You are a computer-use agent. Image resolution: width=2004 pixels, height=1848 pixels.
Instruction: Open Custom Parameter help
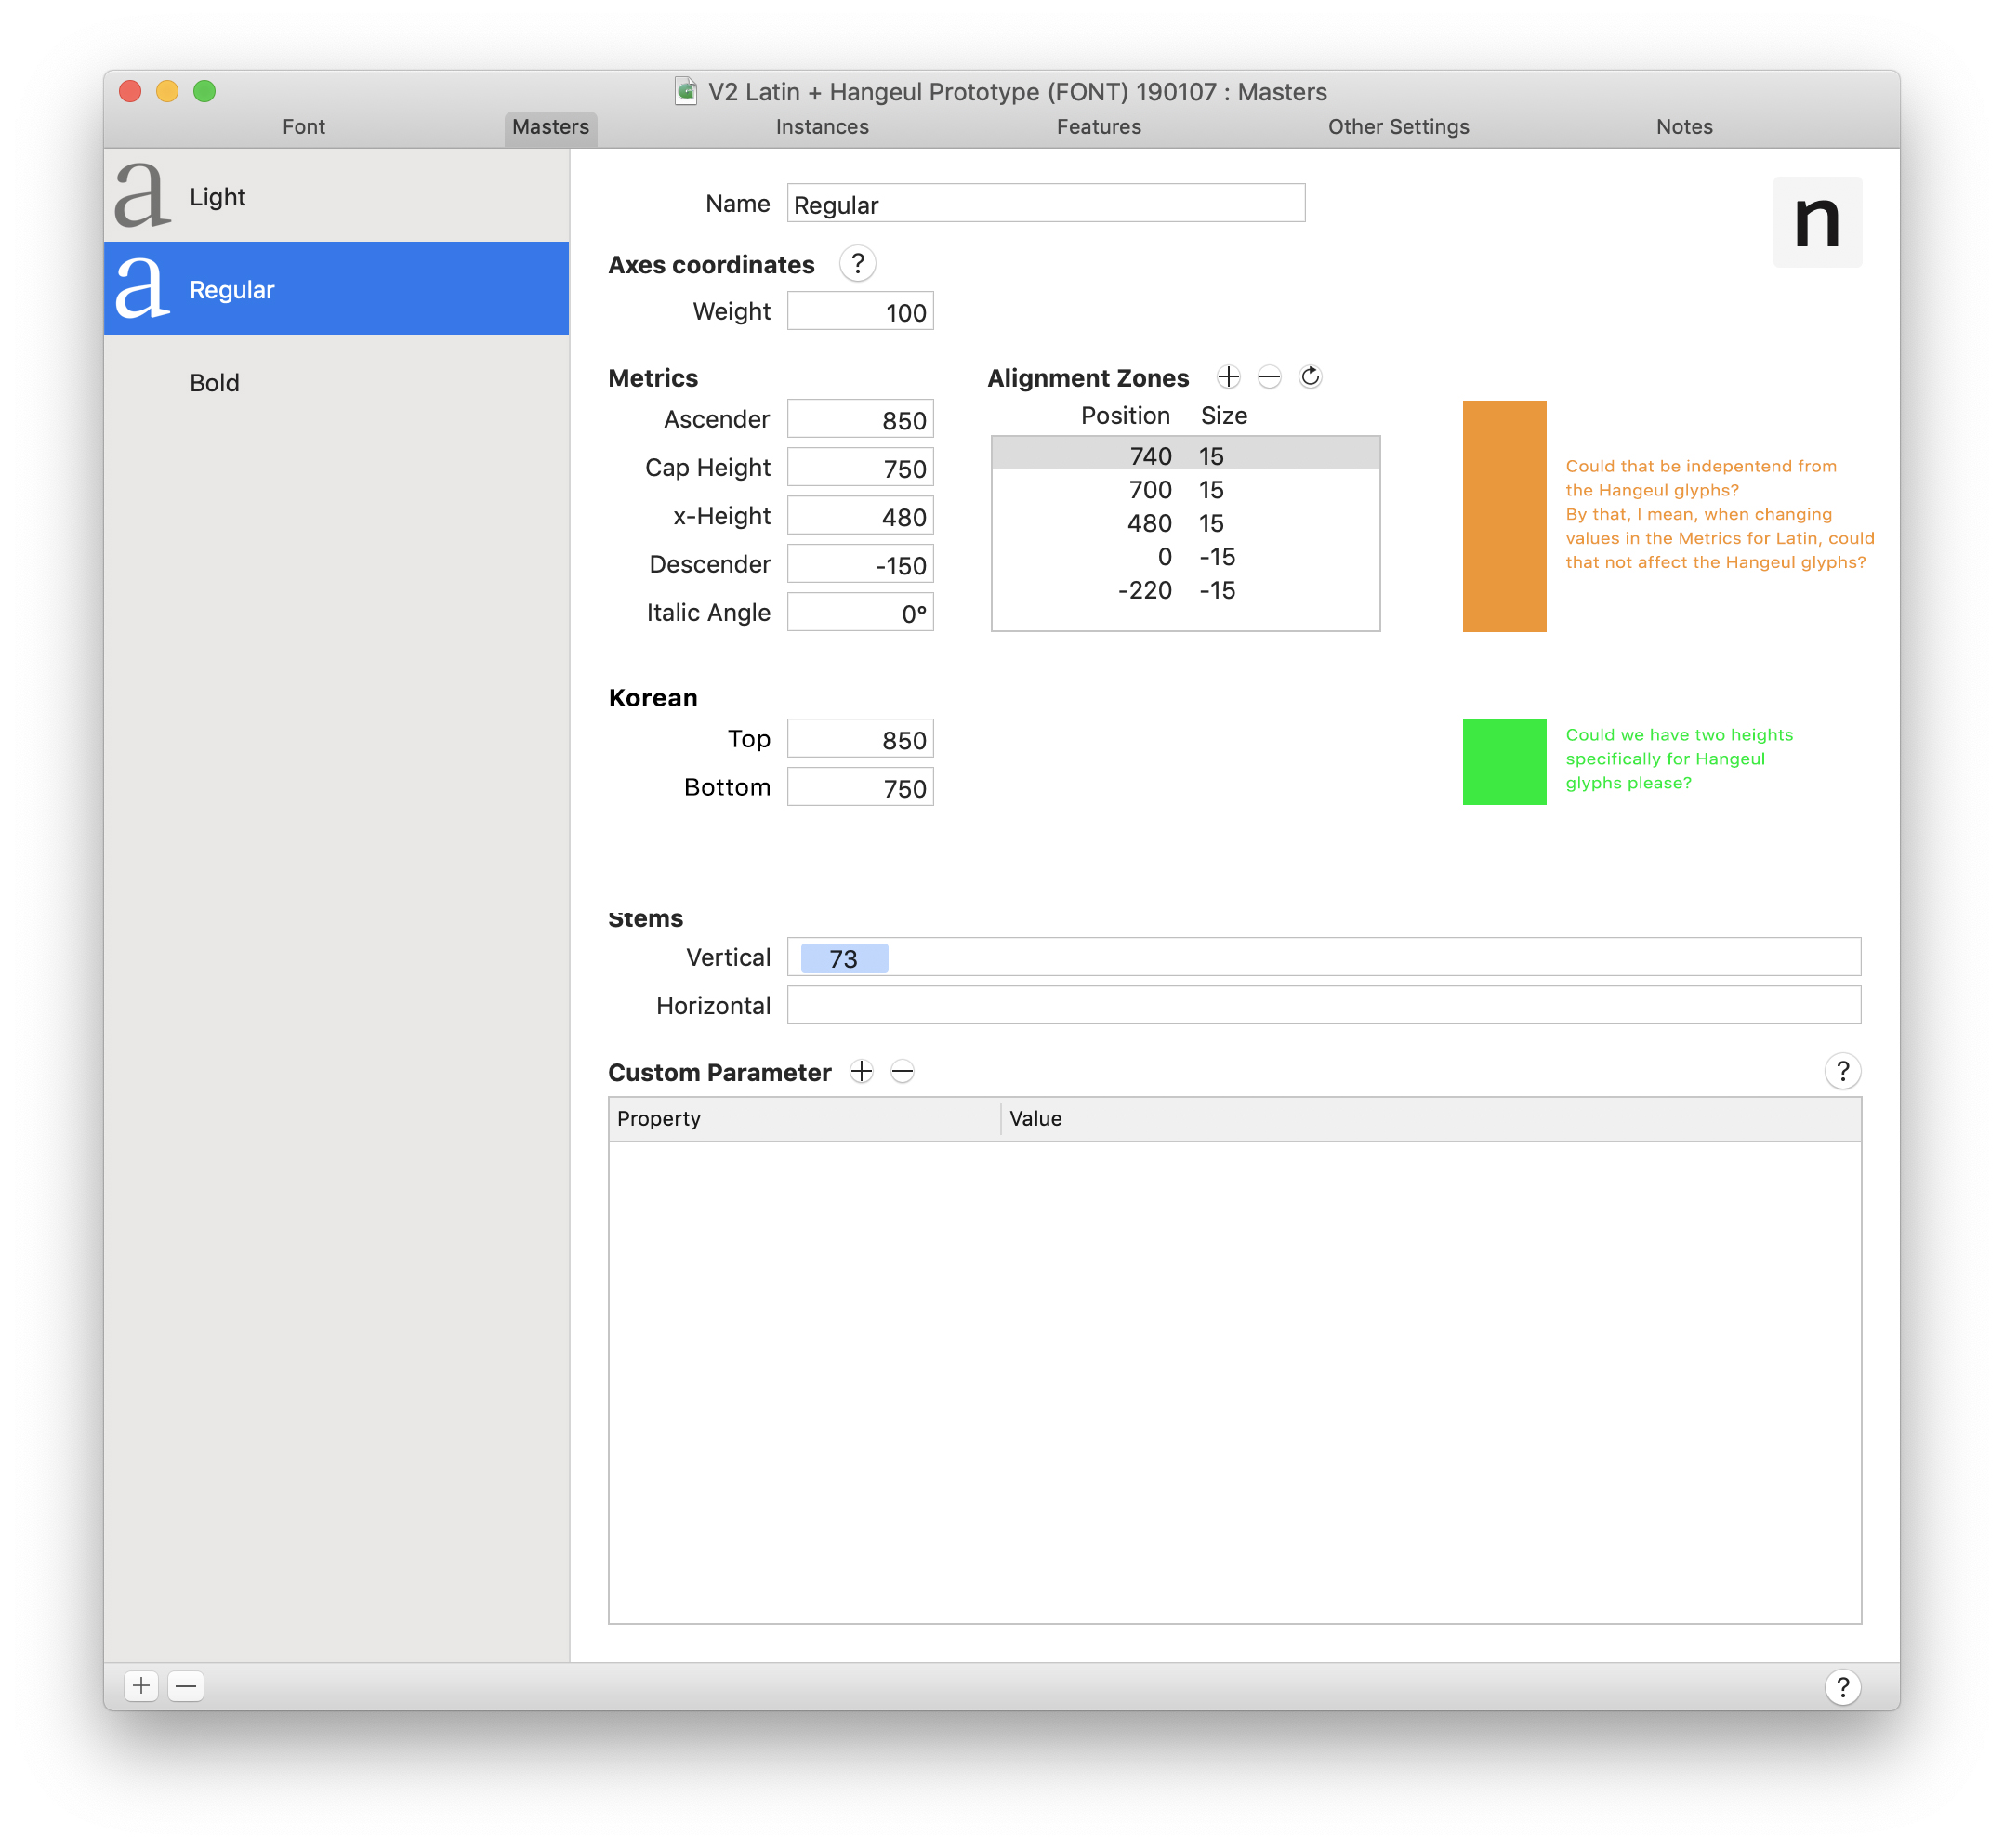coord(1842,1071)
